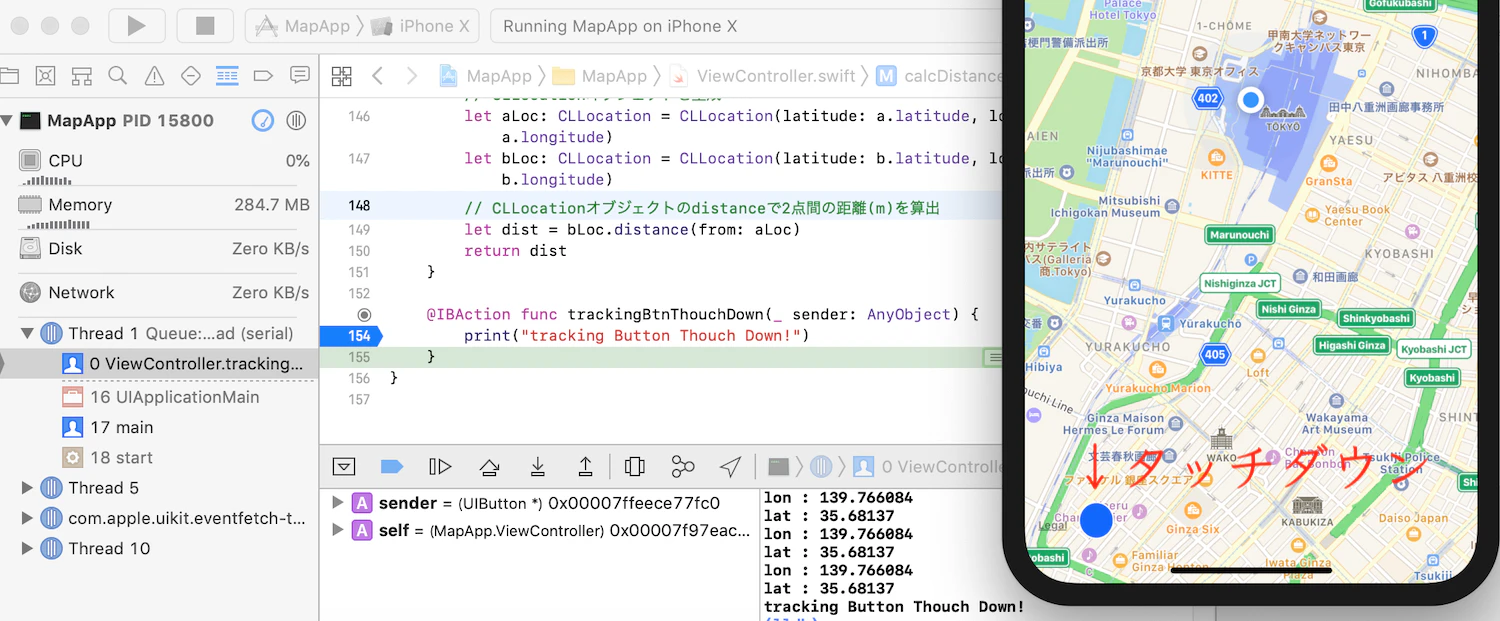Expand Thread 5
This screenshot has width=1500, height=621.
tap(27, 488)
